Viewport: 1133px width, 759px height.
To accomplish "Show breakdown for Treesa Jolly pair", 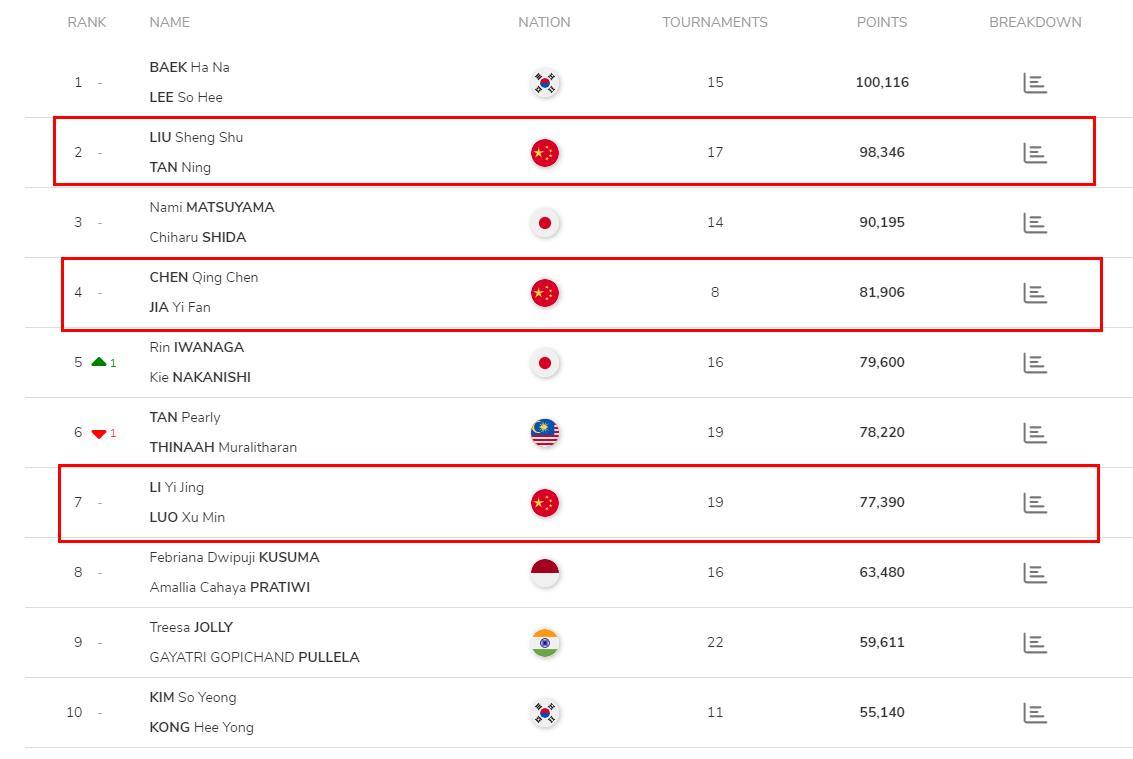I will [x=1035, y=643].
